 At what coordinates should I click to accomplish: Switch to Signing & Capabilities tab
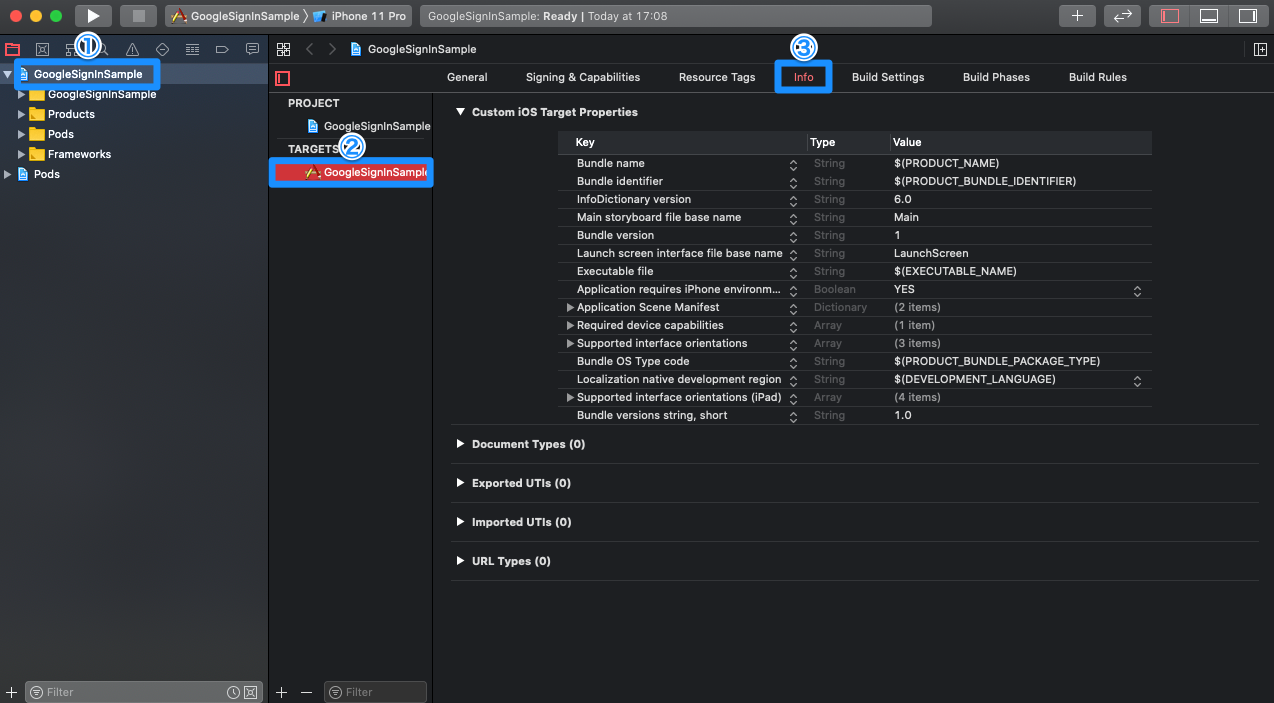583,77
